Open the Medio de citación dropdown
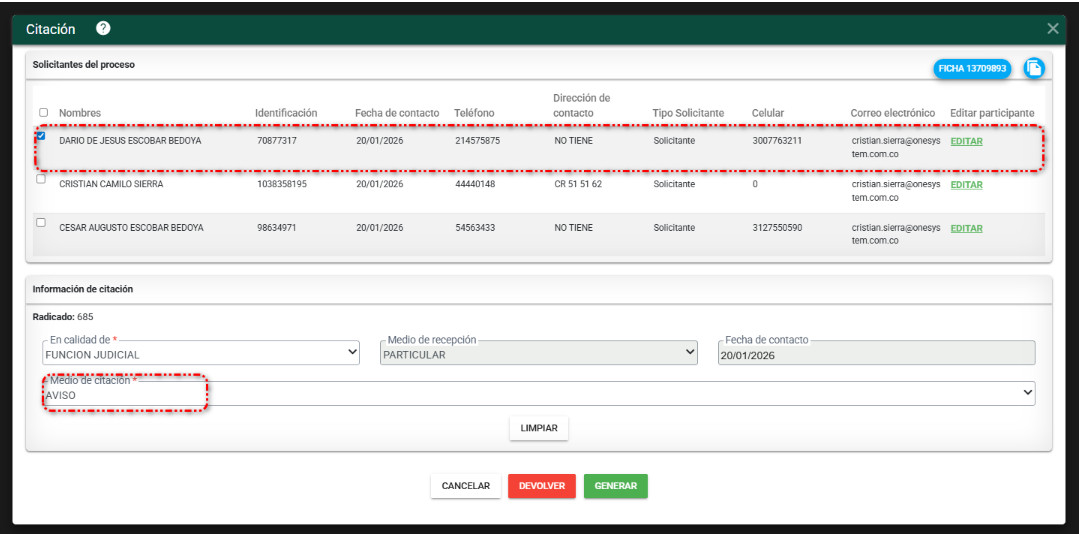This screenshot has height=534, width=1079. [538, 394]
